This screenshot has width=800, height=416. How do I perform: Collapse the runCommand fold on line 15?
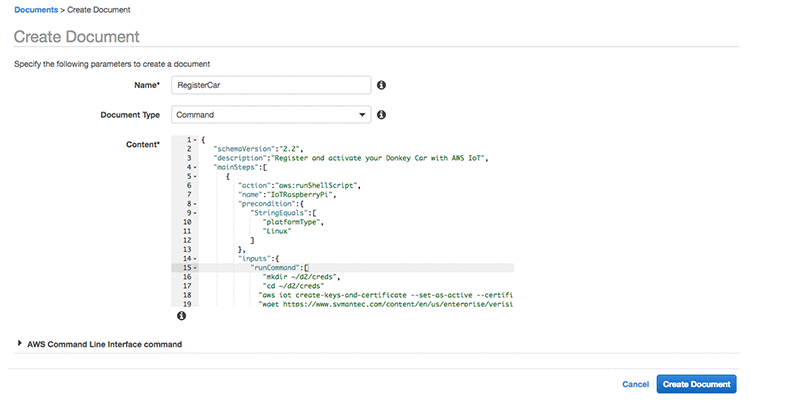click(x=195, y=268)
